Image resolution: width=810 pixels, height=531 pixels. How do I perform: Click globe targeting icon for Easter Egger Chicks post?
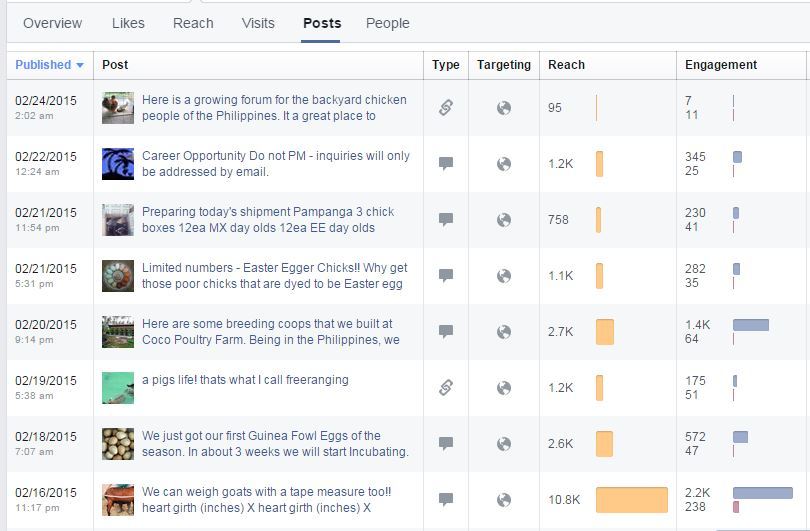[504, 276]
